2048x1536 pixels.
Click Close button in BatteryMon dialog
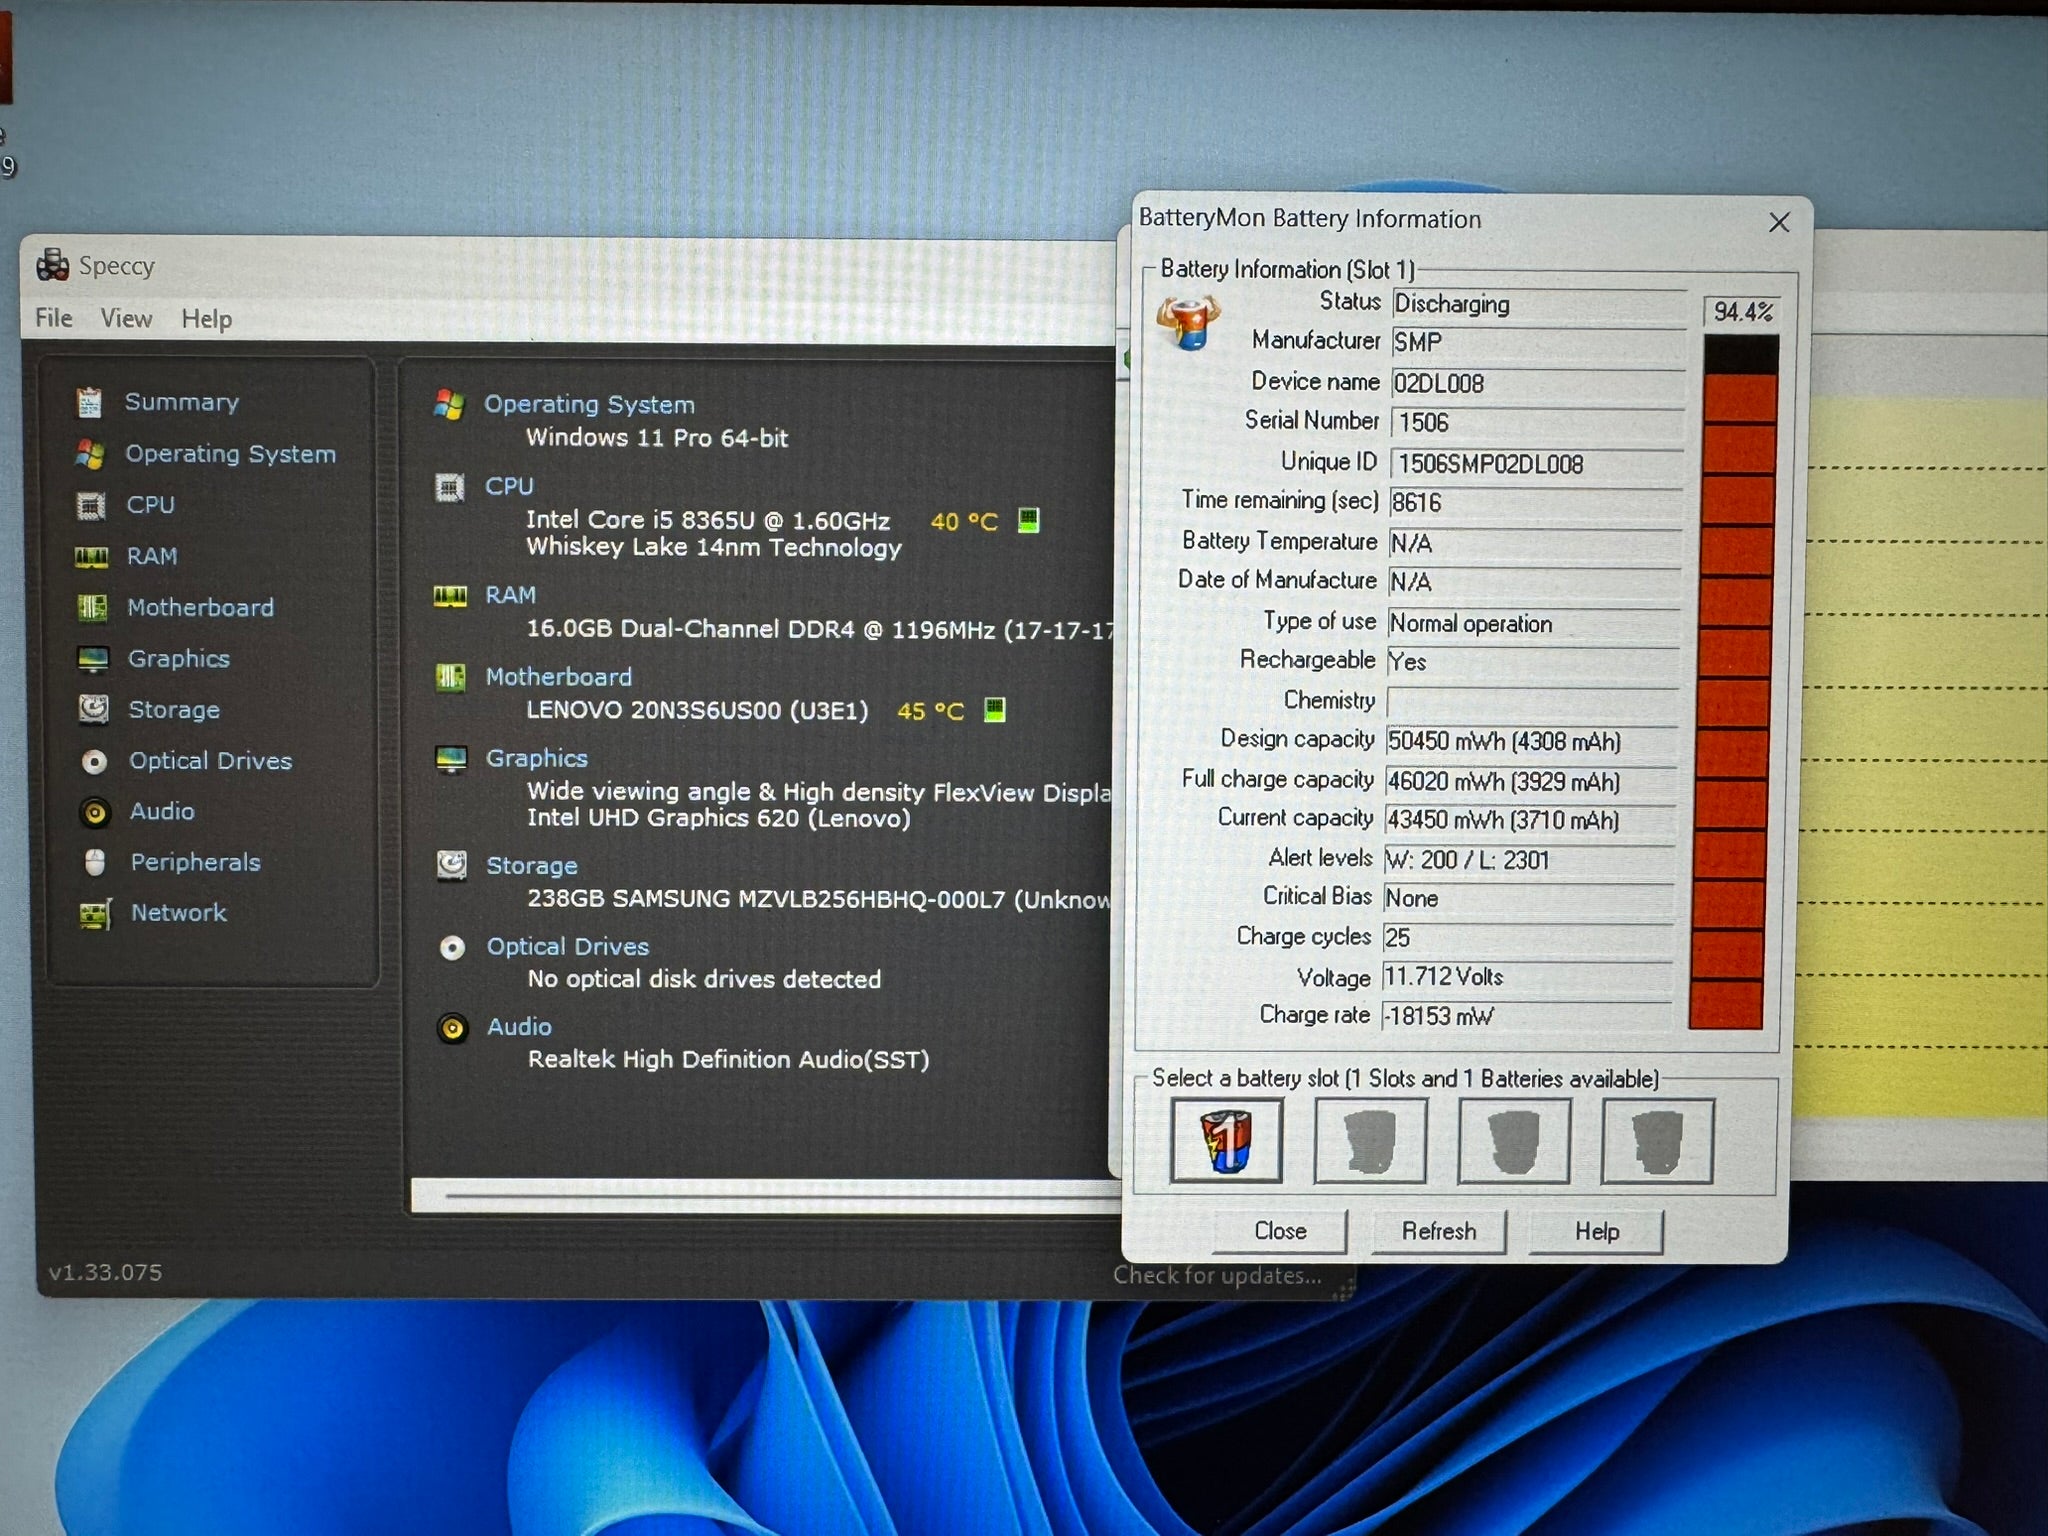(1280, 1231)
